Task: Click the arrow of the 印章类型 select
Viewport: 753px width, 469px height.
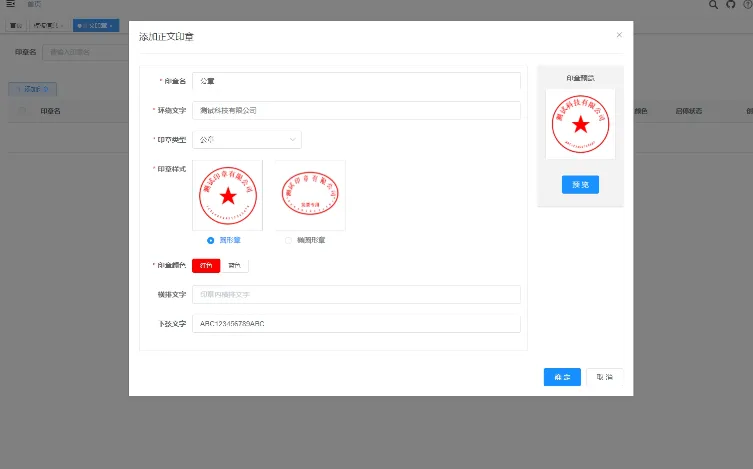Action: click(x=292, y=140)
